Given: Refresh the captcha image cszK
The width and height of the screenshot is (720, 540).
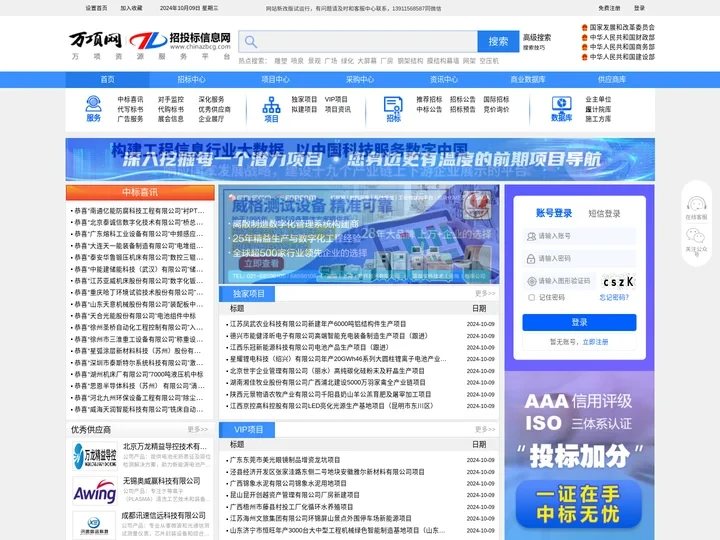Looking at the screenshot, I should pyautogui.click(x=618, y=281).
